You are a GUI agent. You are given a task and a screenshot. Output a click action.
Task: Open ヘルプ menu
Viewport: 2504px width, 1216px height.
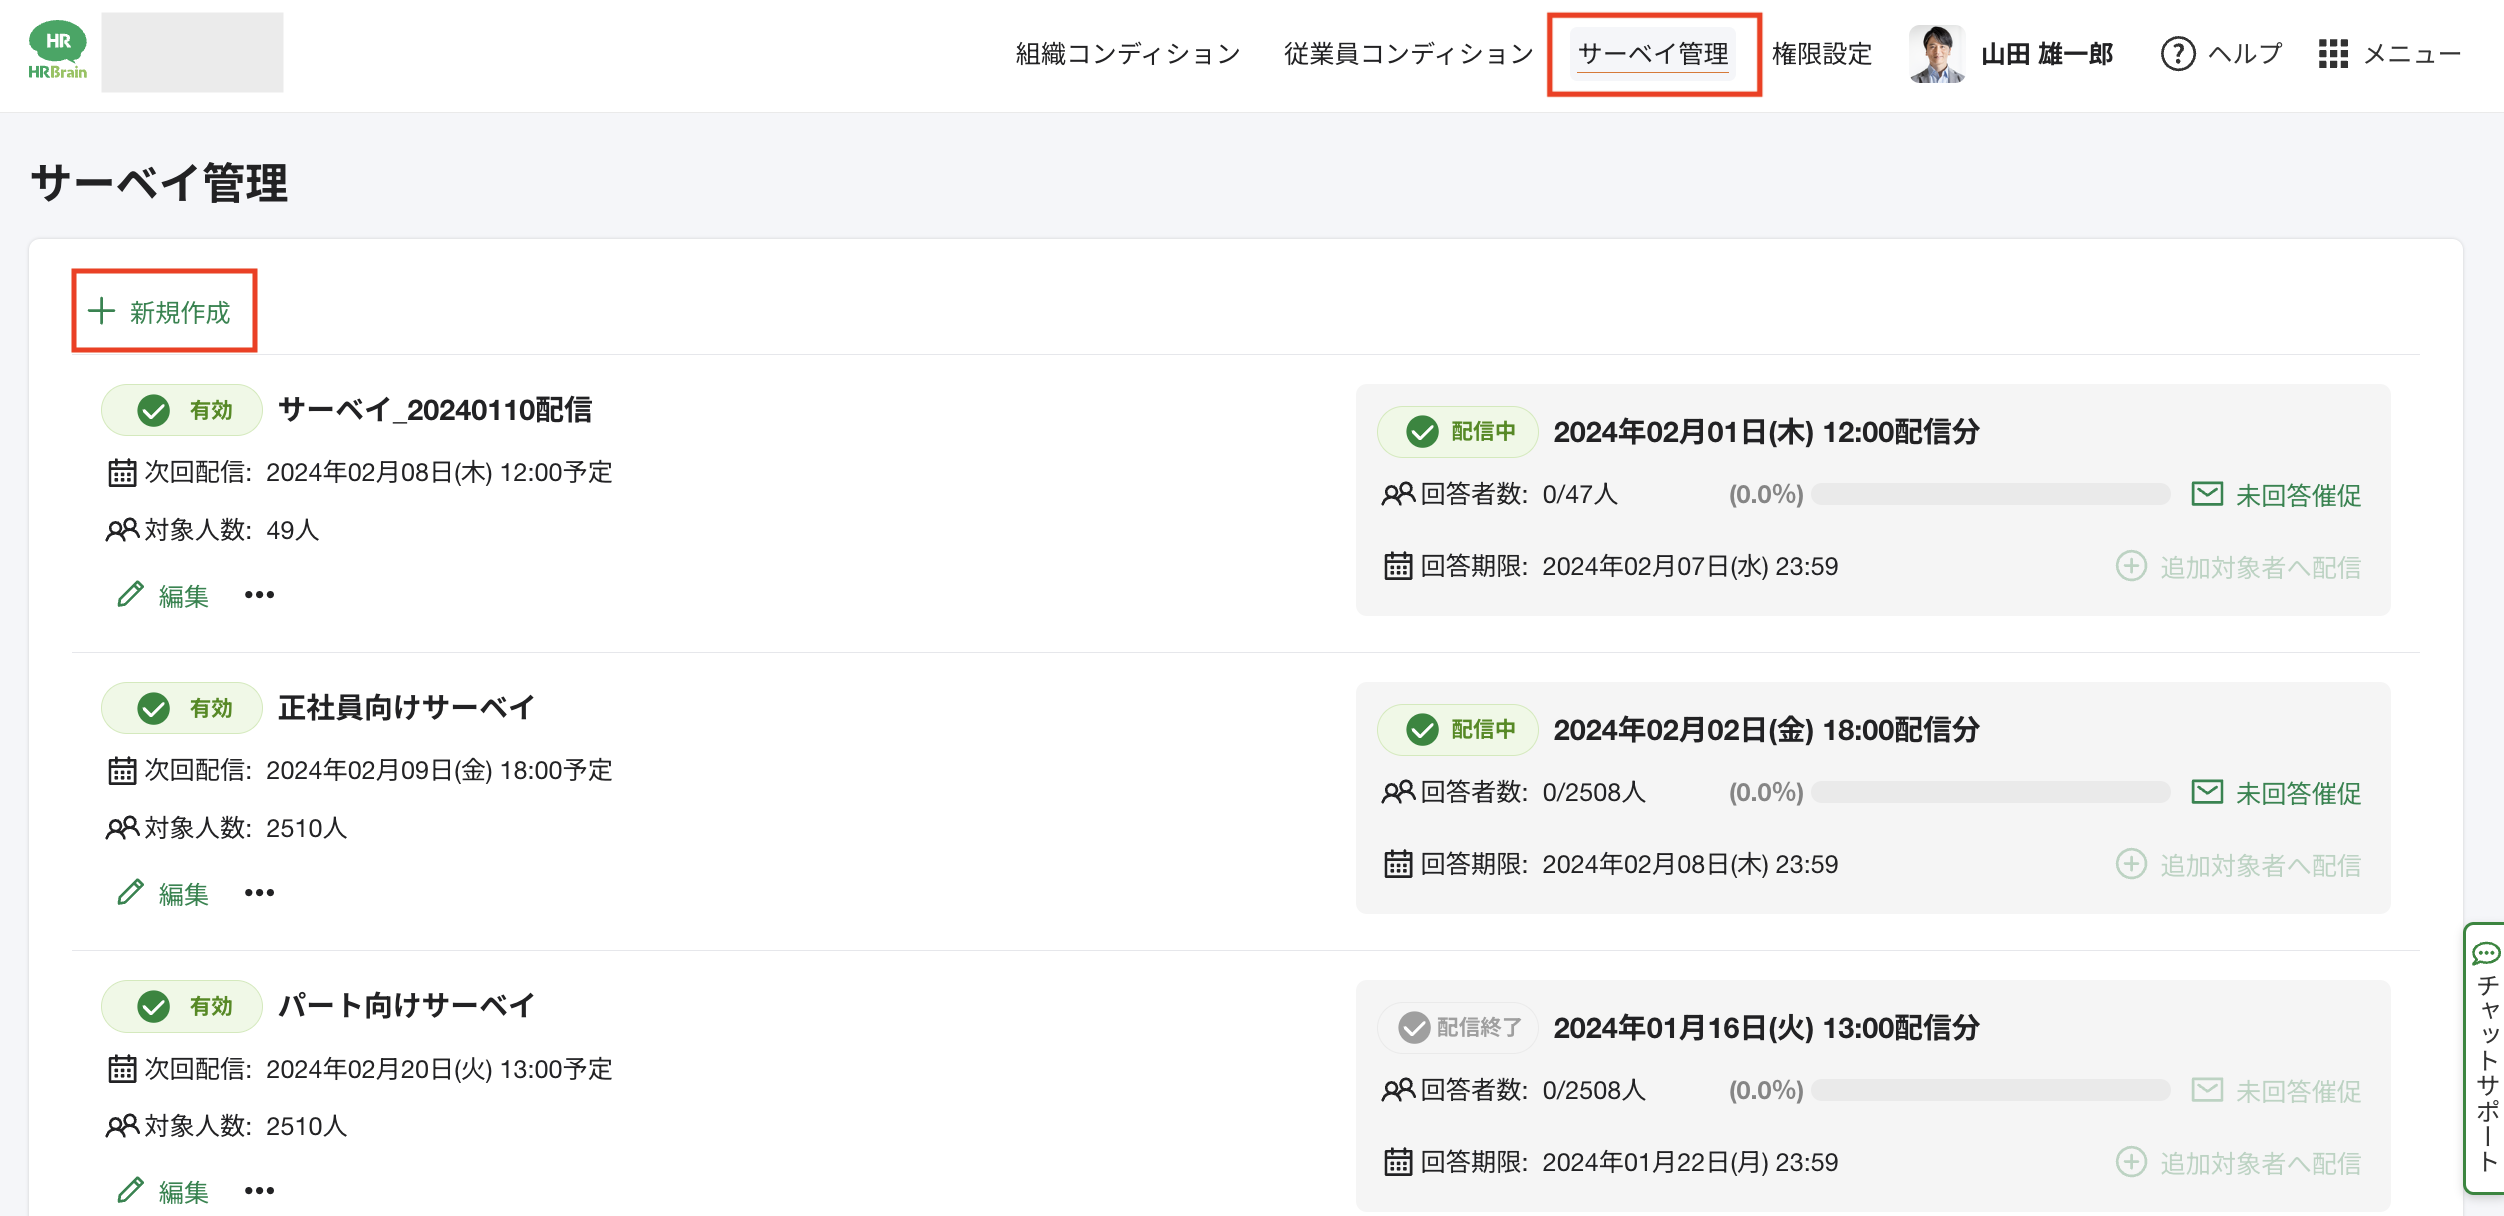coord(2245,54)
